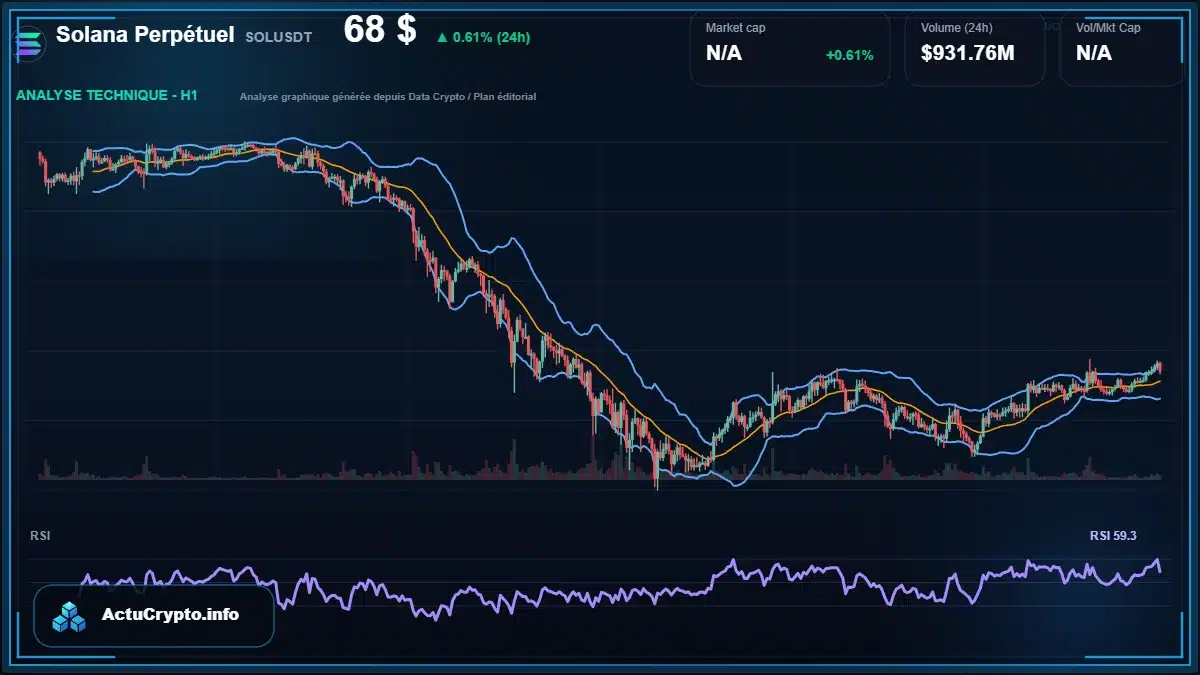
Task: Click the '68 $' price value
Action: point(380,30)
